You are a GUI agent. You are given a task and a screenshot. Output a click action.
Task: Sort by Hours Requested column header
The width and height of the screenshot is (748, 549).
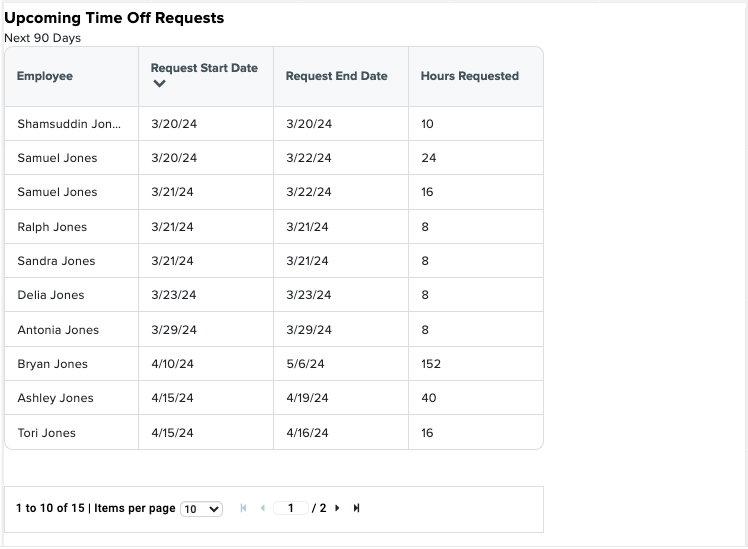click(469, 76)
